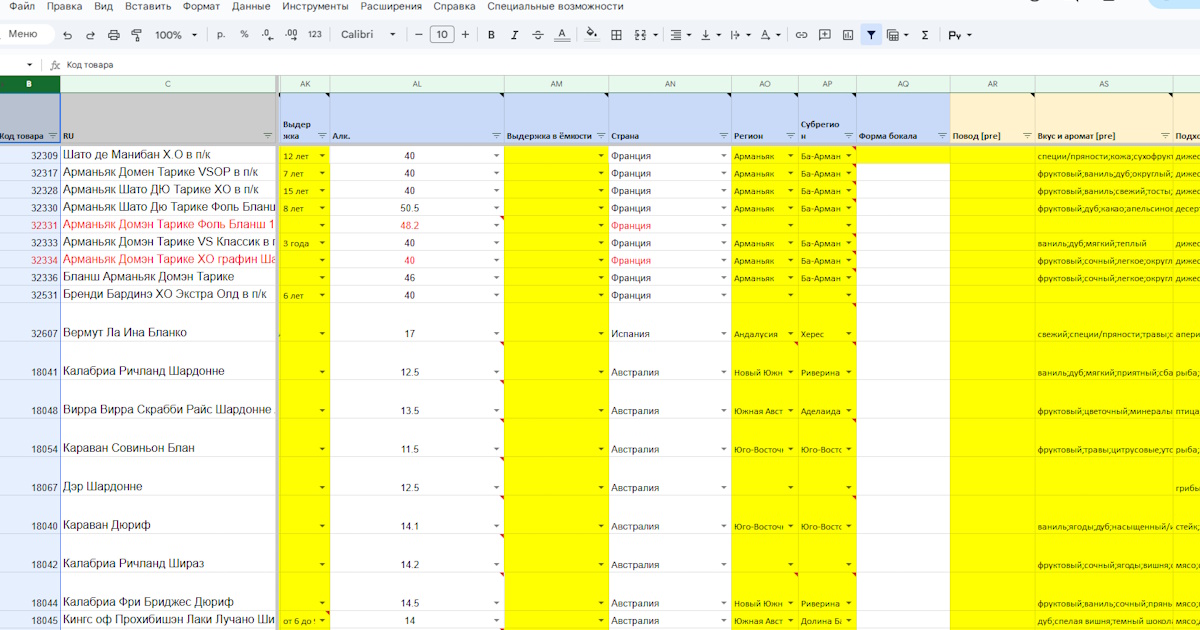Open the filter for Регион column
This screenshot has height=630, width=1200.
[790, 135]
